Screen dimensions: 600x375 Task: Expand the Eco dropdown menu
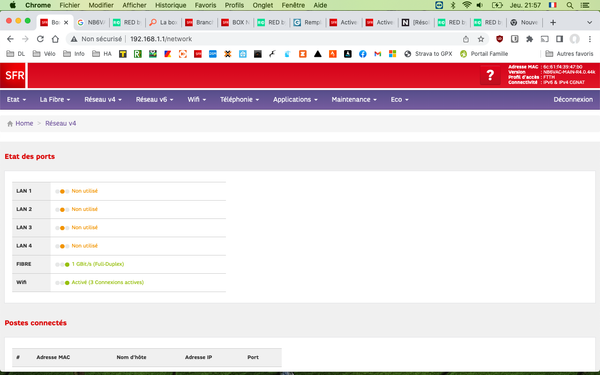(399, 99)
